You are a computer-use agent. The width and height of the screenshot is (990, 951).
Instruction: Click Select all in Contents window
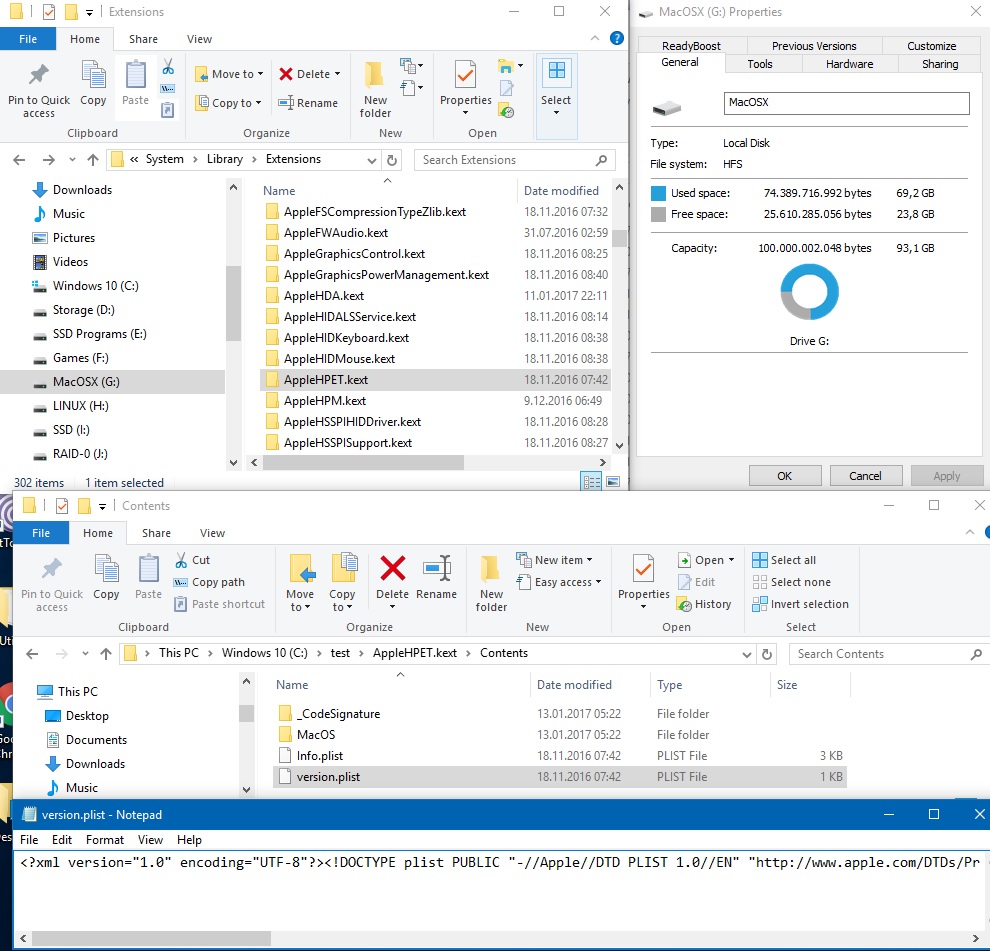click(x=784, y=560)
